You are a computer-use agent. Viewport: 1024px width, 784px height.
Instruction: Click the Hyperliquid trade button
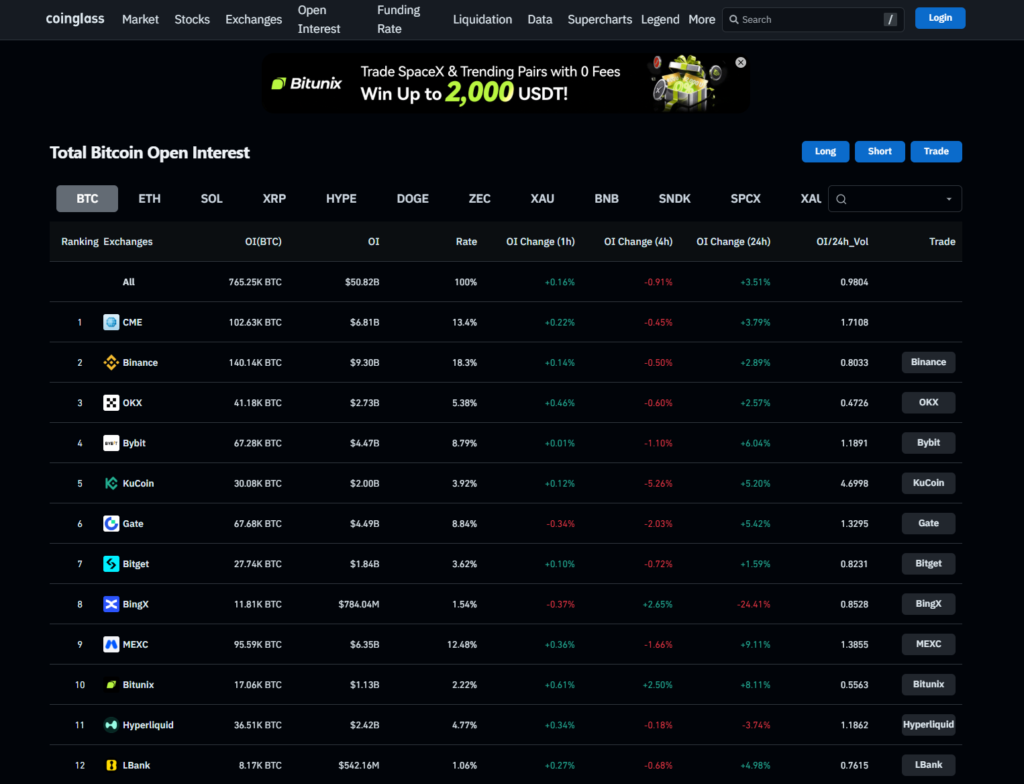click(x=928, y=725)
